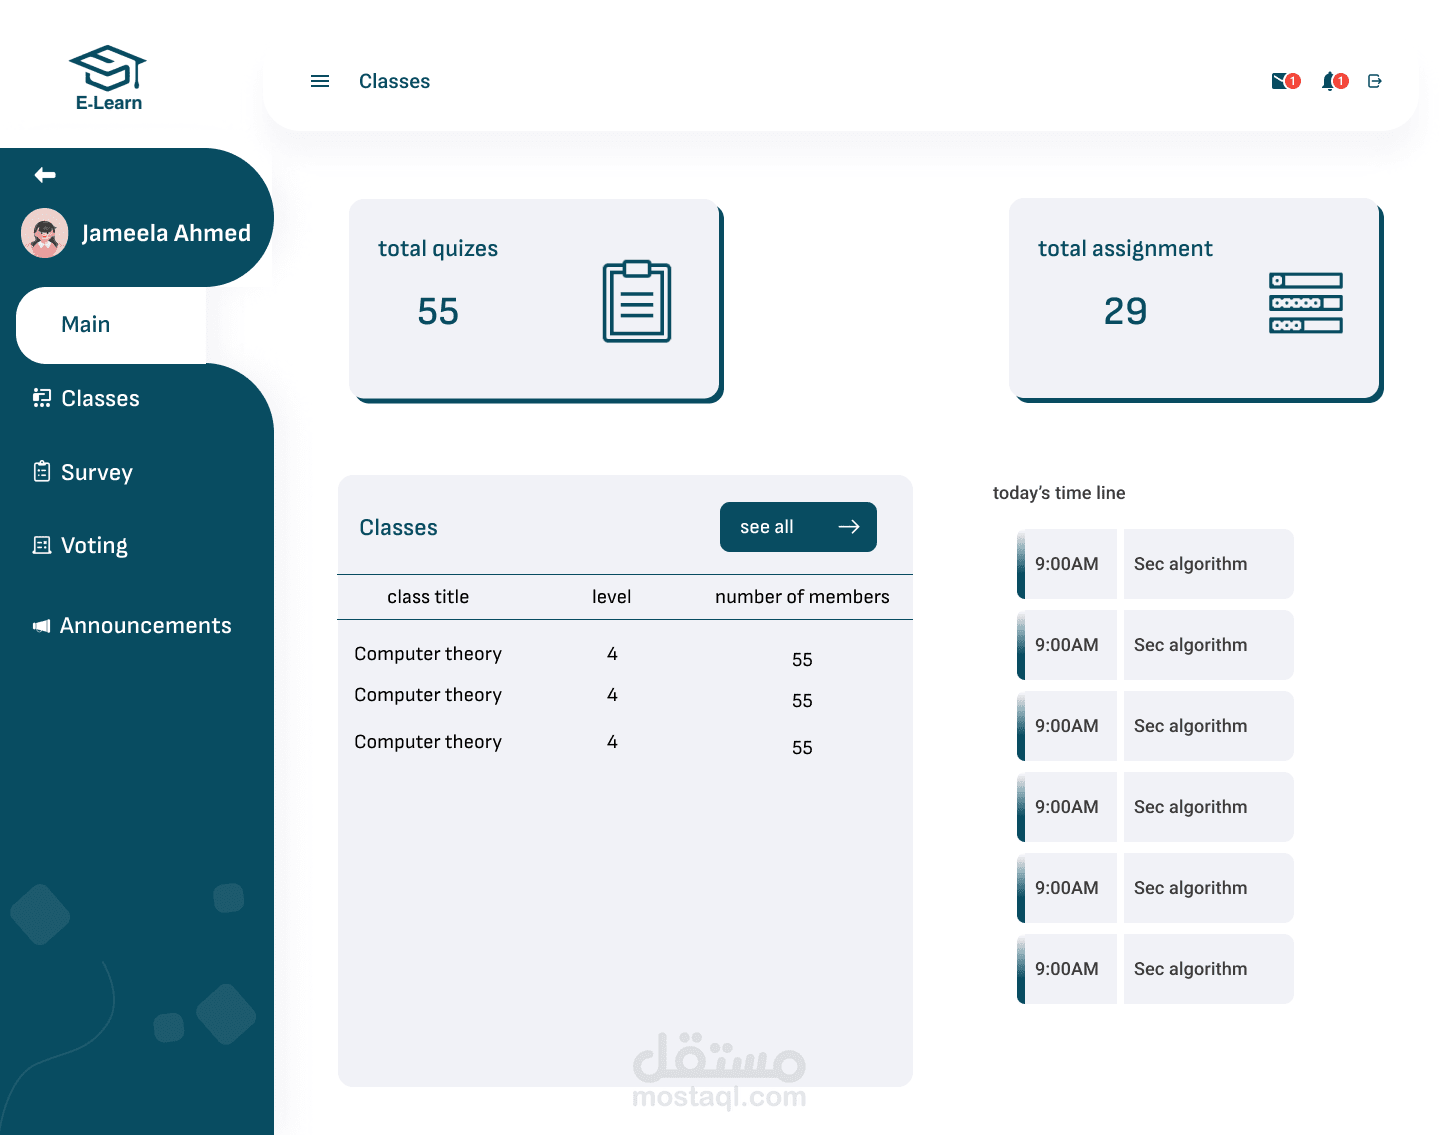
Task: Click the quizzes clipboard icon
Action: (x=637, y=301)
